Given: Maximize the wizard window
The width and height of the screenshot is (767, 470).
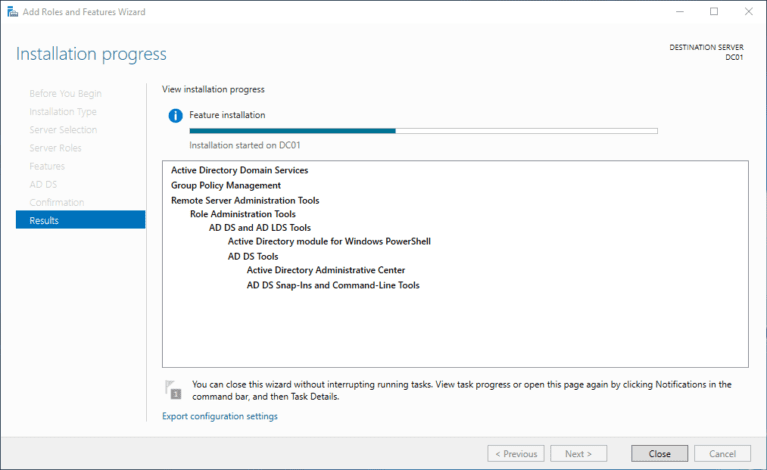Looking at the screenshot, I should coord(714,12).
